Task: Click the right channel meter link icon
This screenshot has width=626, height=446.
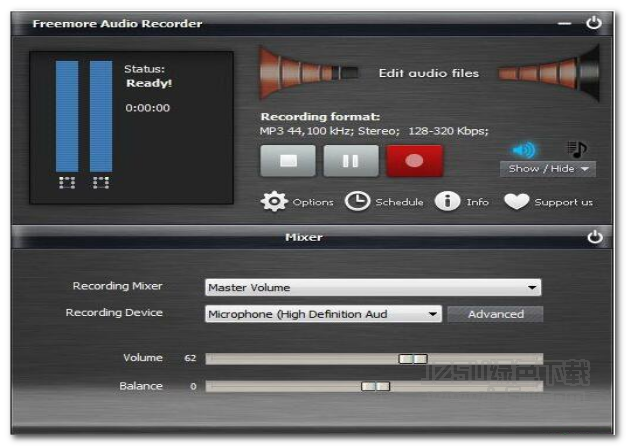Action: click(x=101, y=182)
